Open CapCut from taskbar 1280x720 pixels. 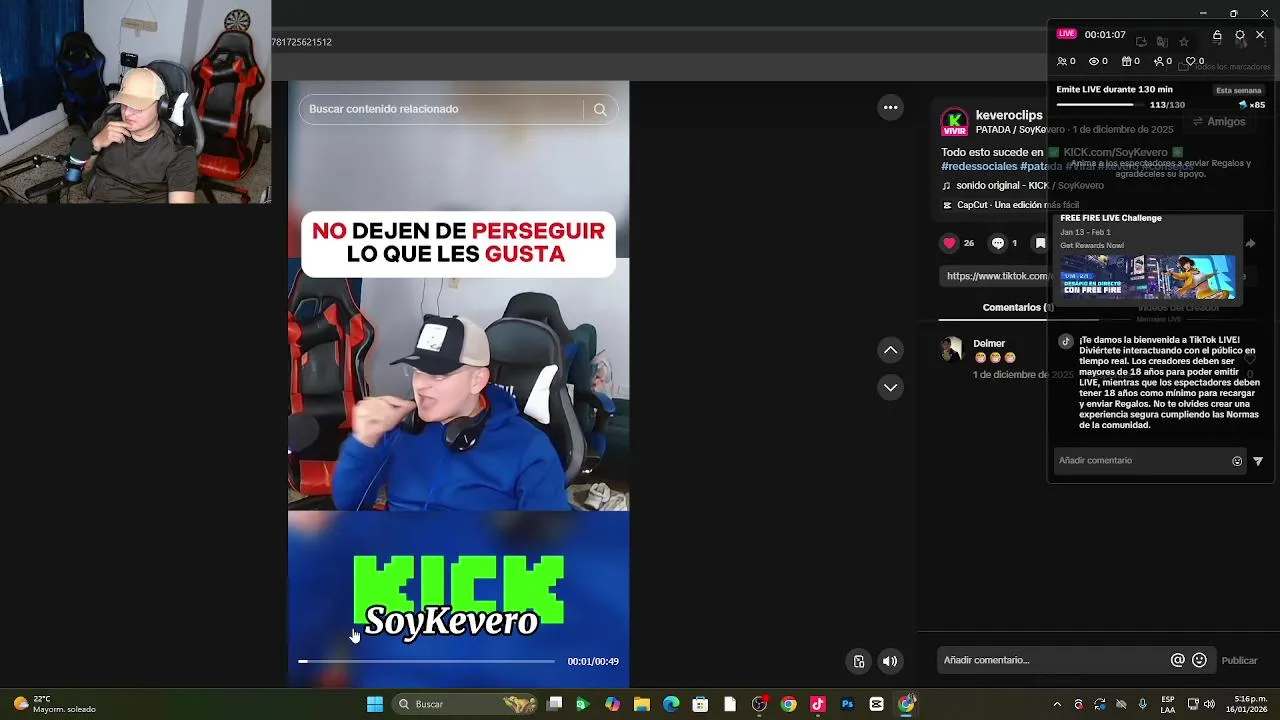877,704
